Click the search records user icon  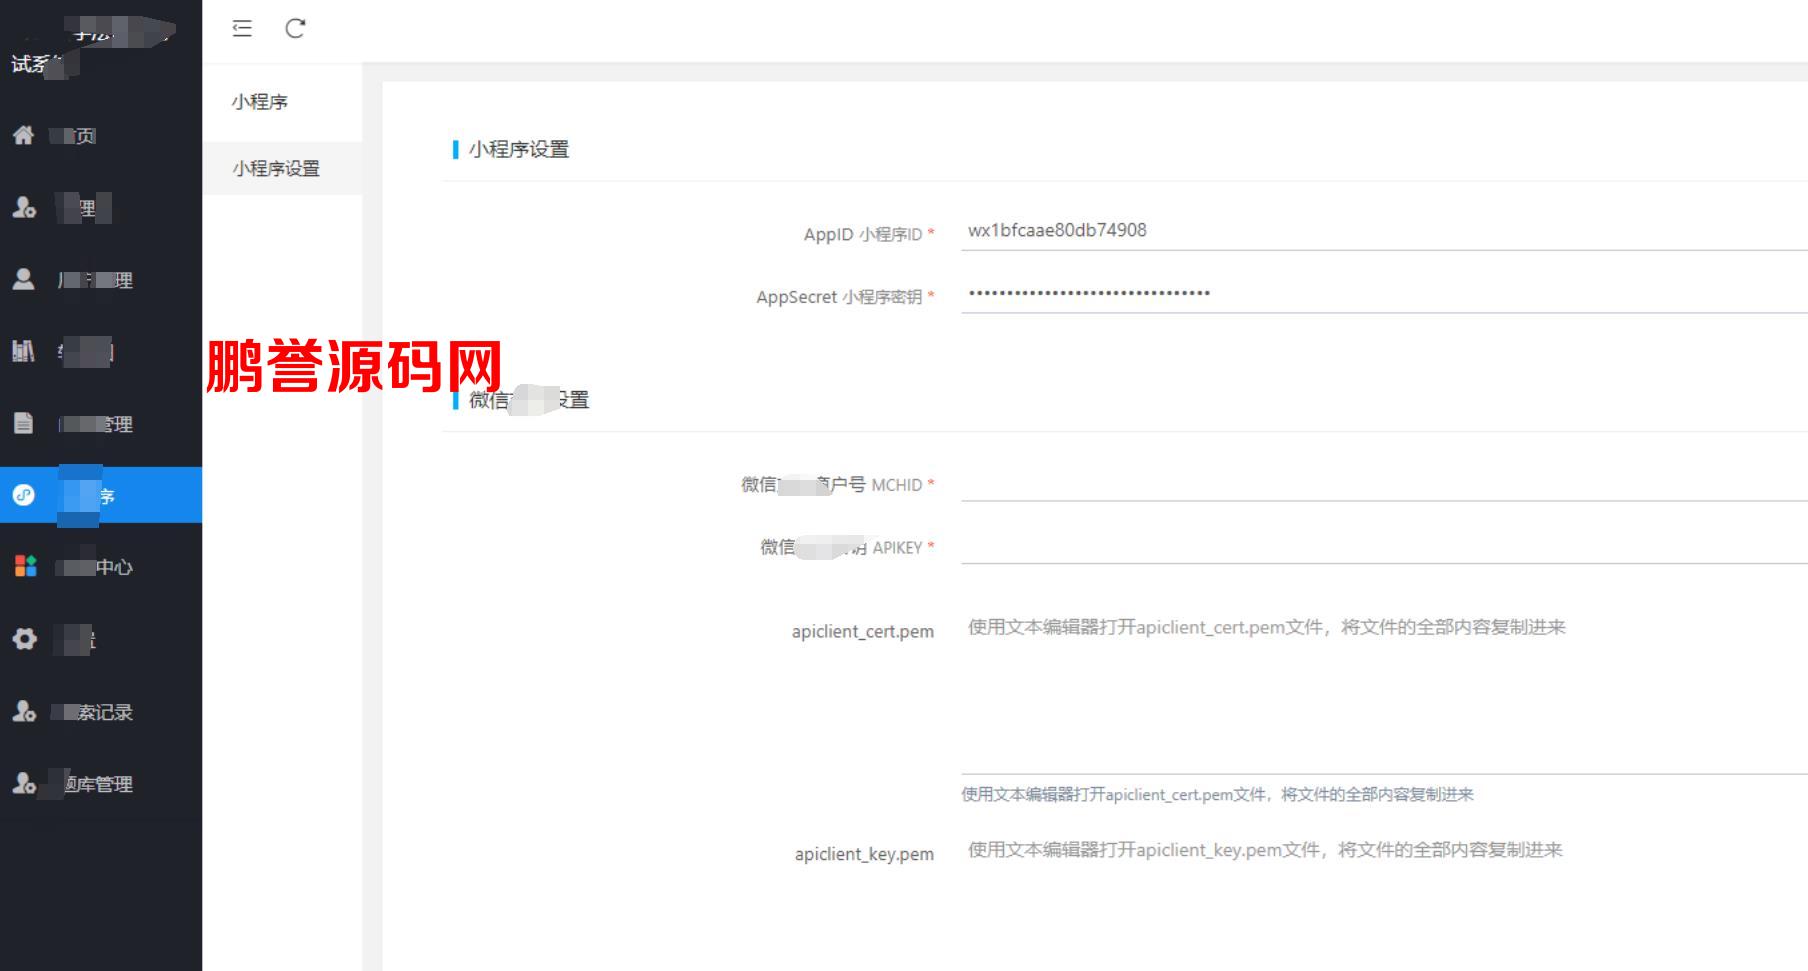pos(24,711)
